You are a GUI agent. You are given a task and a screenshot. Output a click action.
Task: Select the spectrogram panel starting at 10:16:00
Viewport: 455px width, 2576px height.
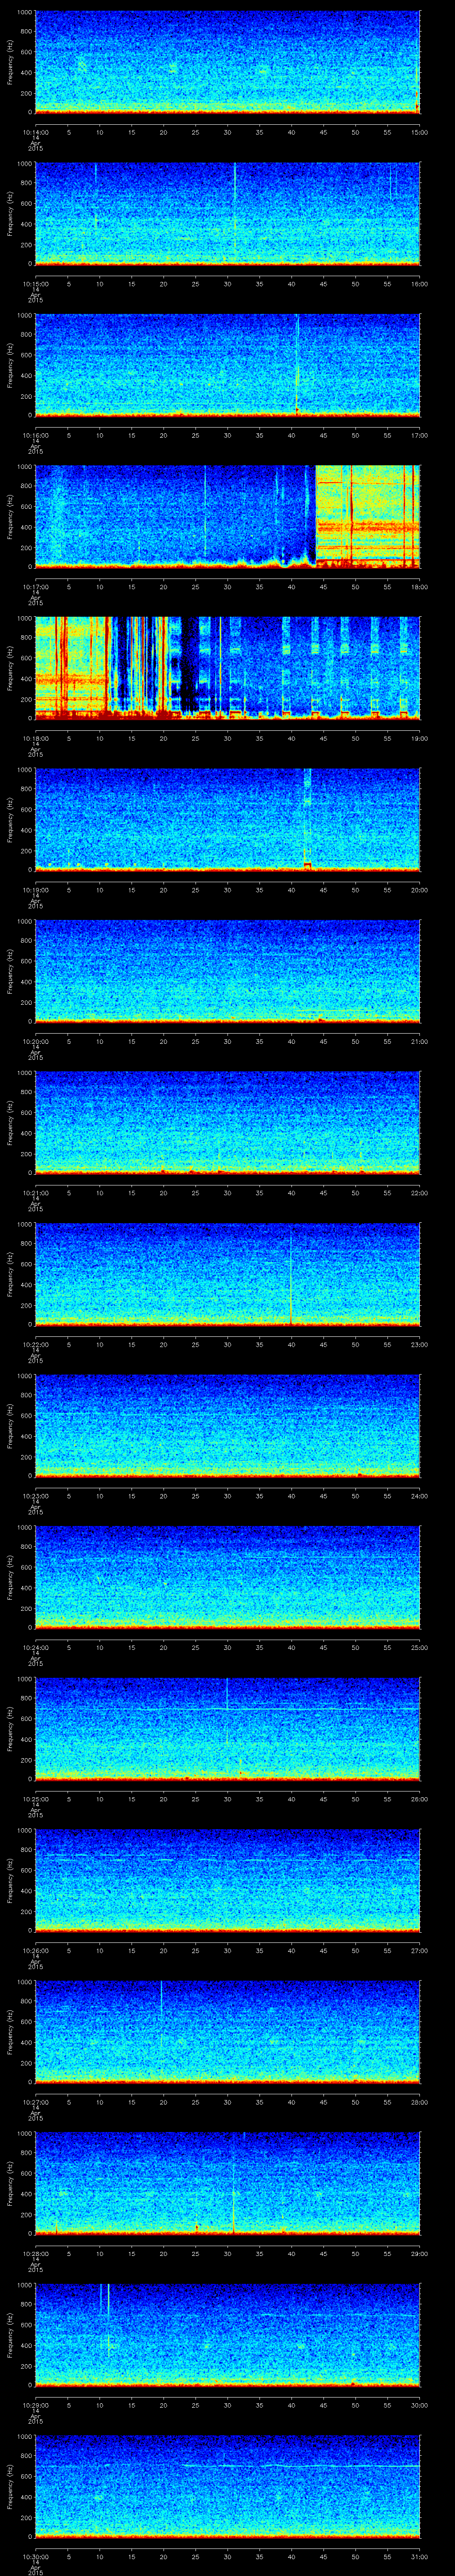(227, 365)
